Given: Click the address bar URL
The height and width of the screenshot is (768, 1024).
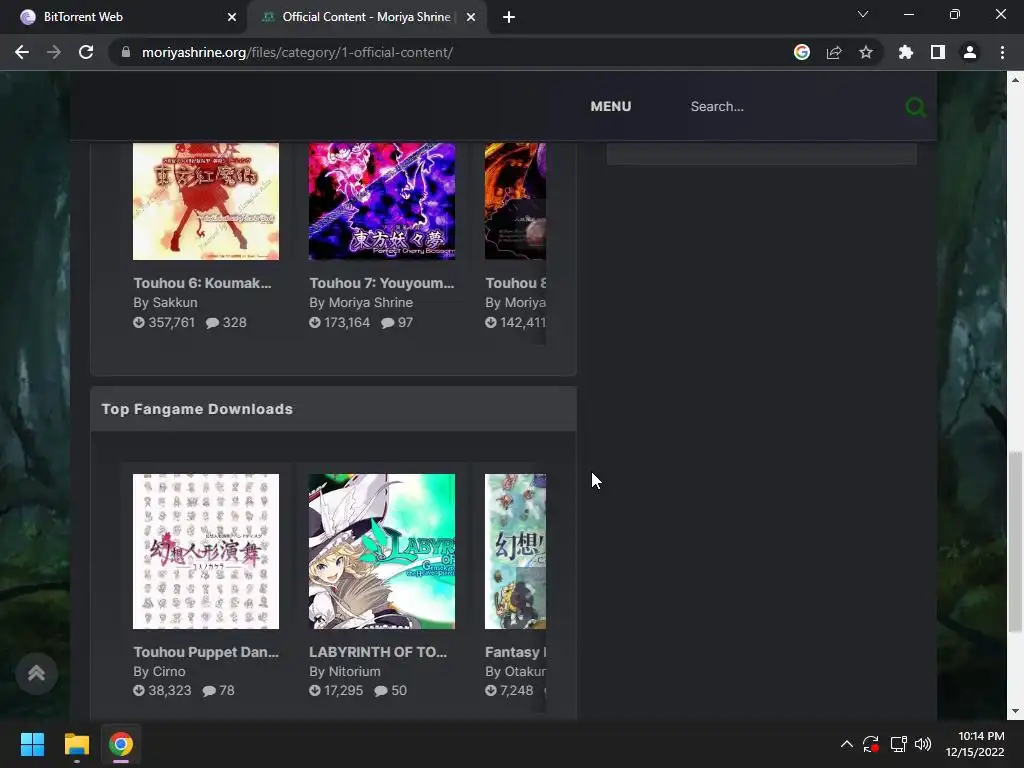Looking at the screenshot, I should click(297, 52).
